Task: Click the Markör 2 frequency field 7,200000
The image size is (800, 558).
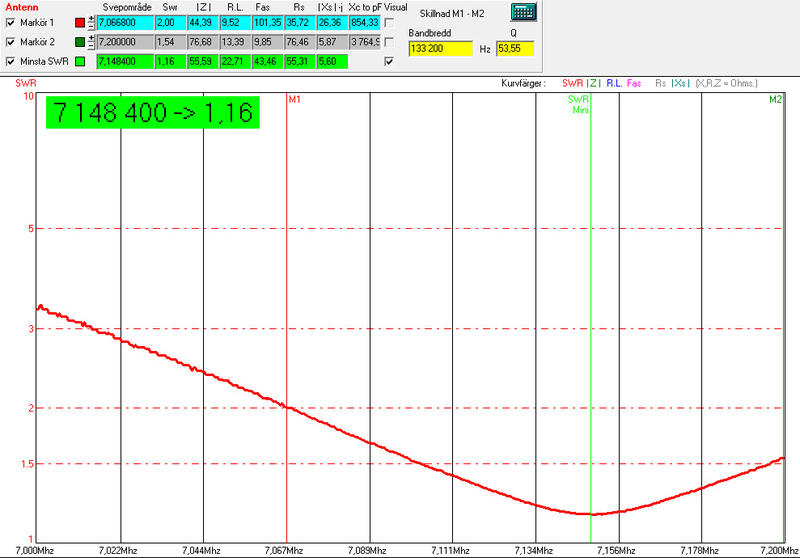Action: click(x=126, y=42)
